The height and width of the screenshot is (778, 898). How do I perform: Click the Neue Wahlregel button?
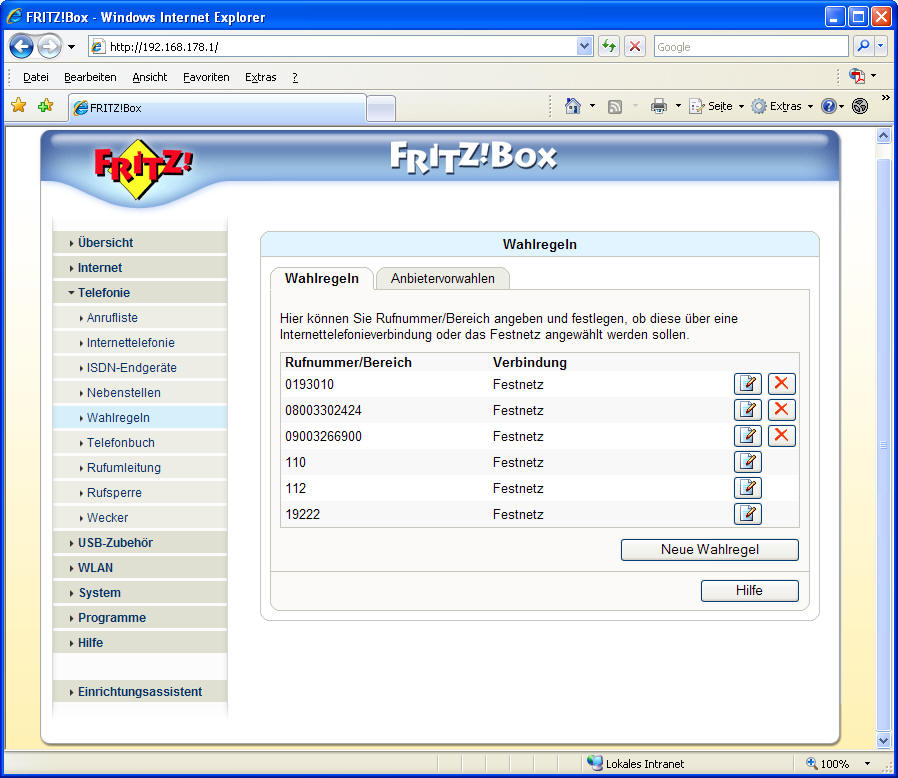tap(710, 549)
